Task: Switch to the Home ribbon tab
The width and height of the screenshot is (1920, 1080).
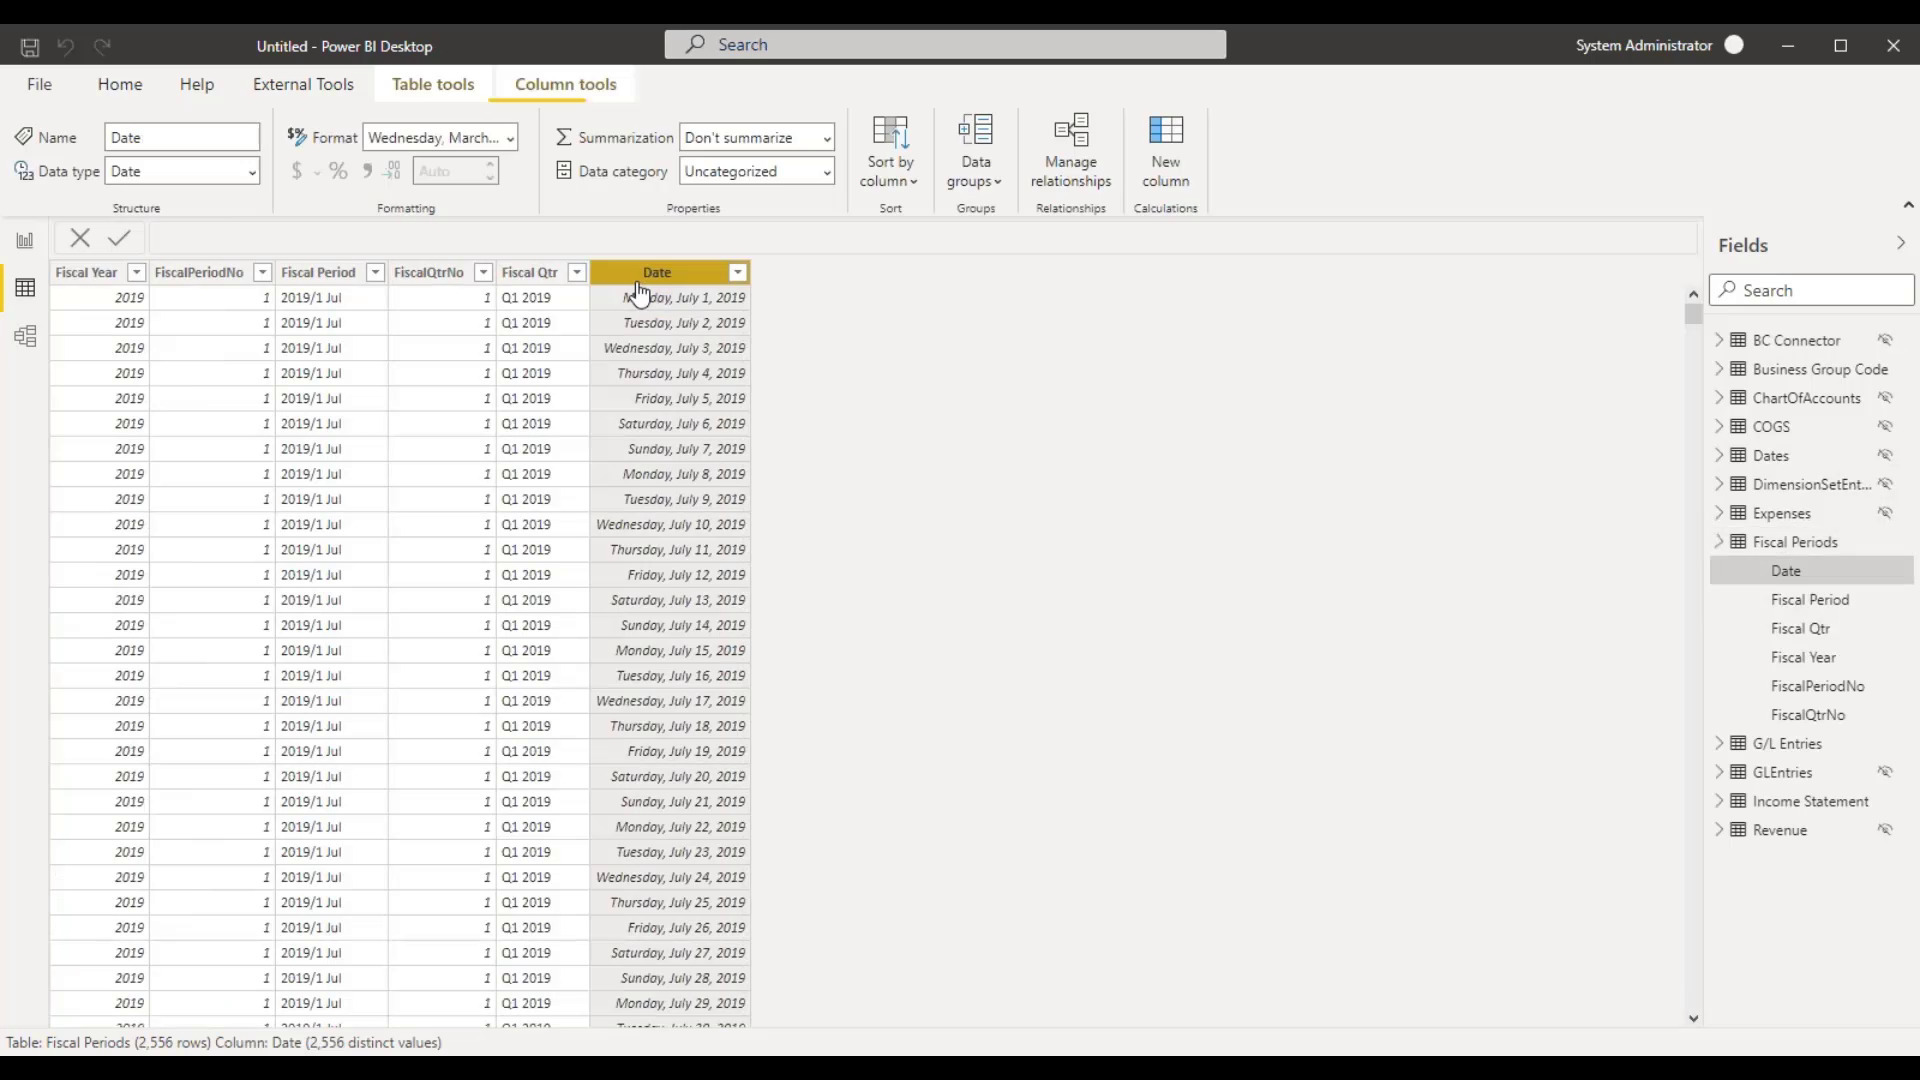Action: pos(119,84)
